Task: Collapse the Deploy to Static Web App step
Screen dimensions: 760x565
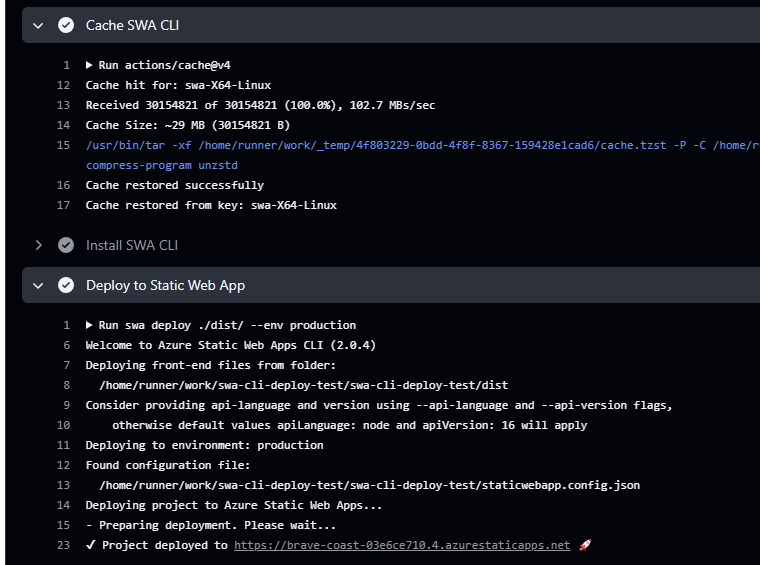Action: click(38, 285)
